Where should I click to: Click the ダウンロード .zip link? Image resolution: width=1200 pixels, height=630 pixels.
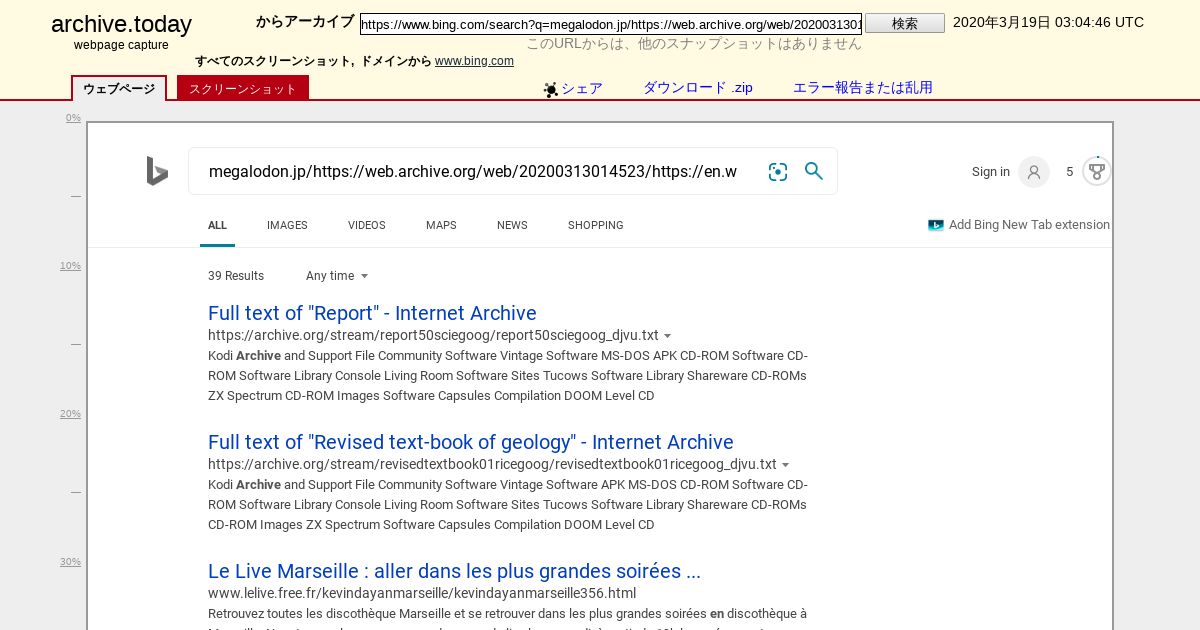coord(698,87)
